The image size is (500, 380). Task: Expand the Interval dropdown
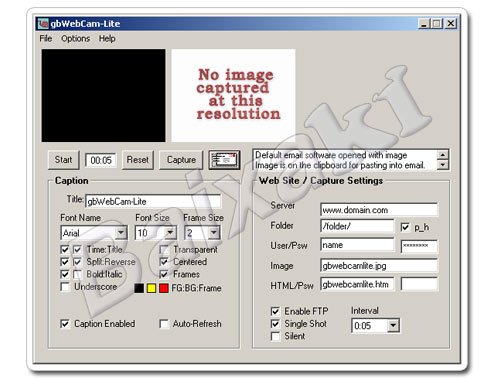click(393, 325)
